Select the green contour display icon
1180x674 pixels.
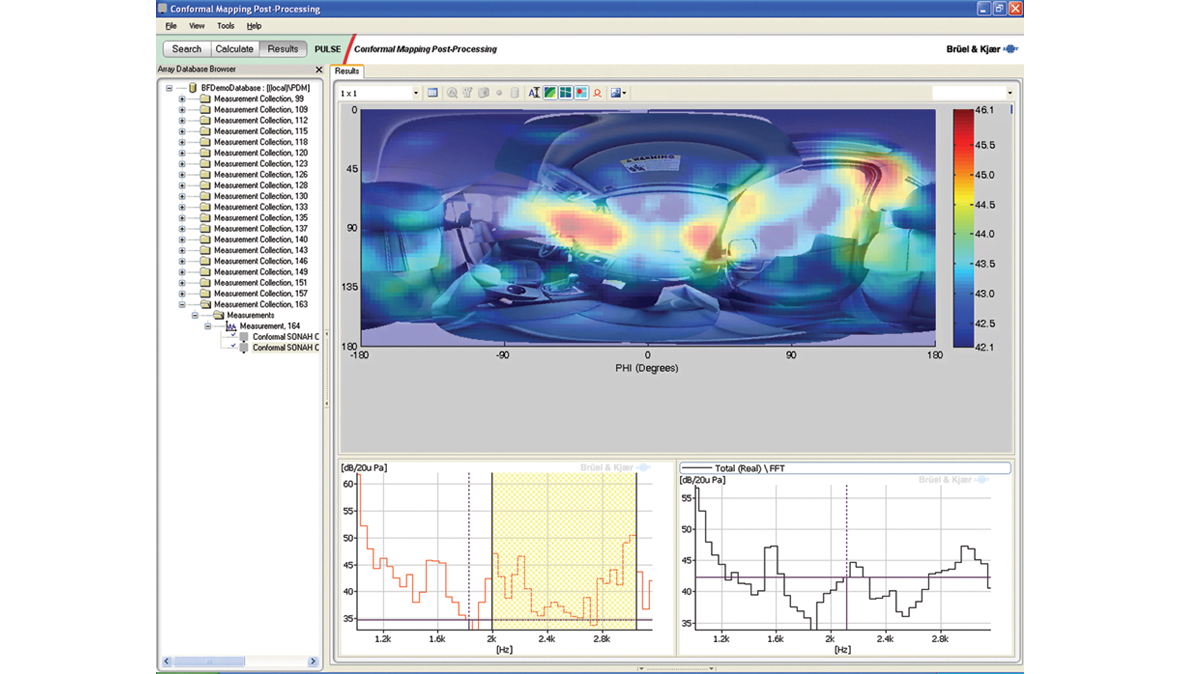click(550, 93)
